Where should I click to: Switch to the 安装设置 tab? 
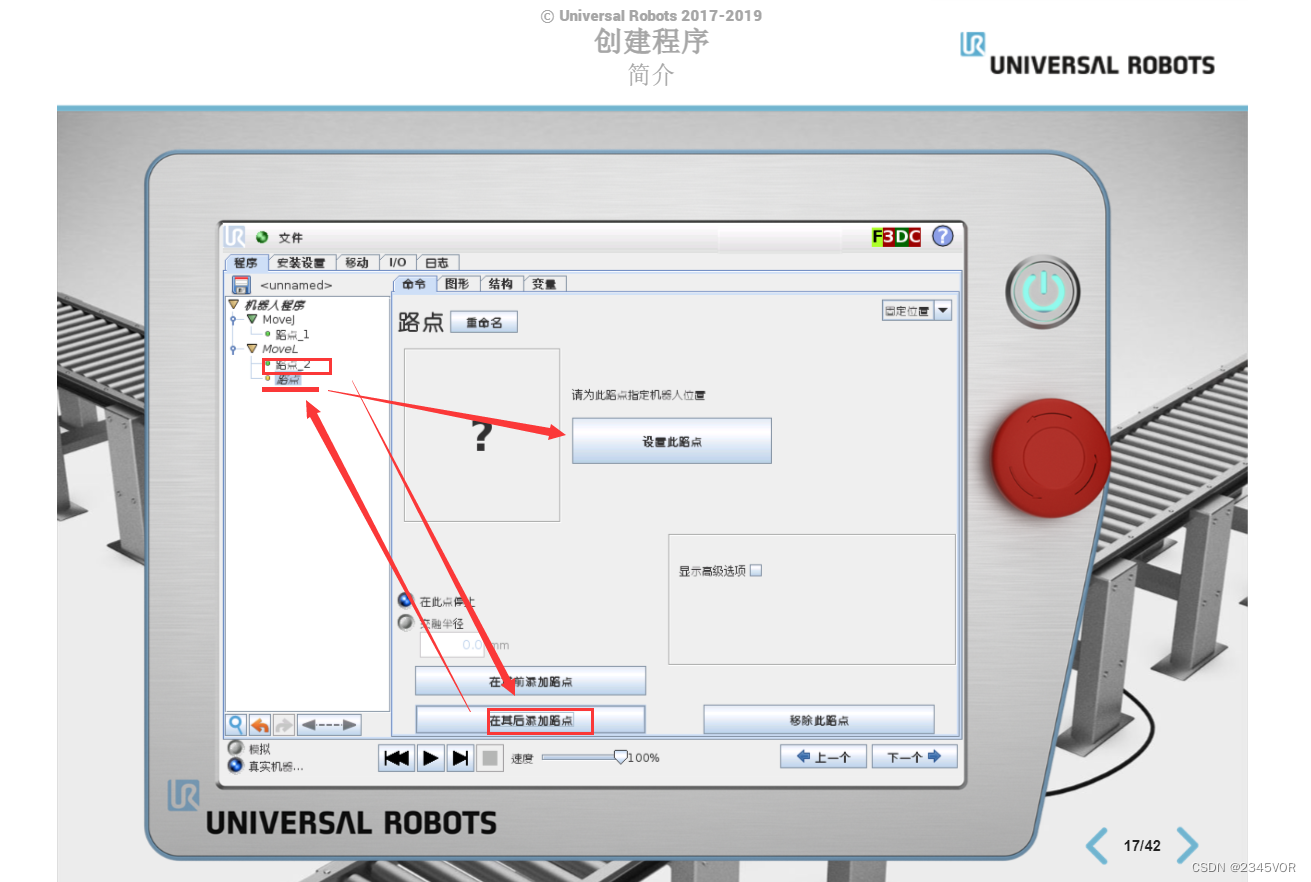pos(301,262)
